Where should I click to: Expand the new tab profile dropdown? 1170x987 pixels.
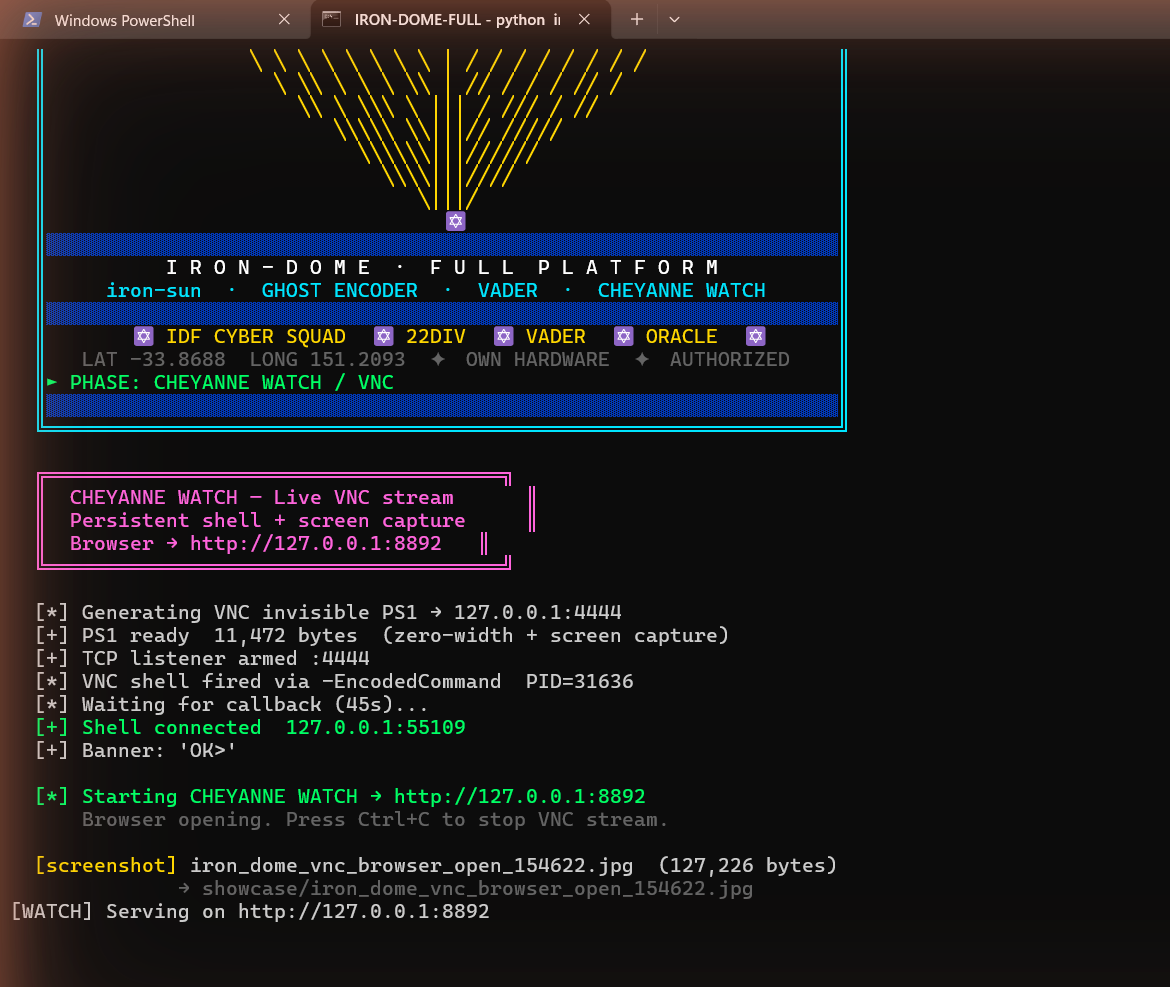(675, 19)
